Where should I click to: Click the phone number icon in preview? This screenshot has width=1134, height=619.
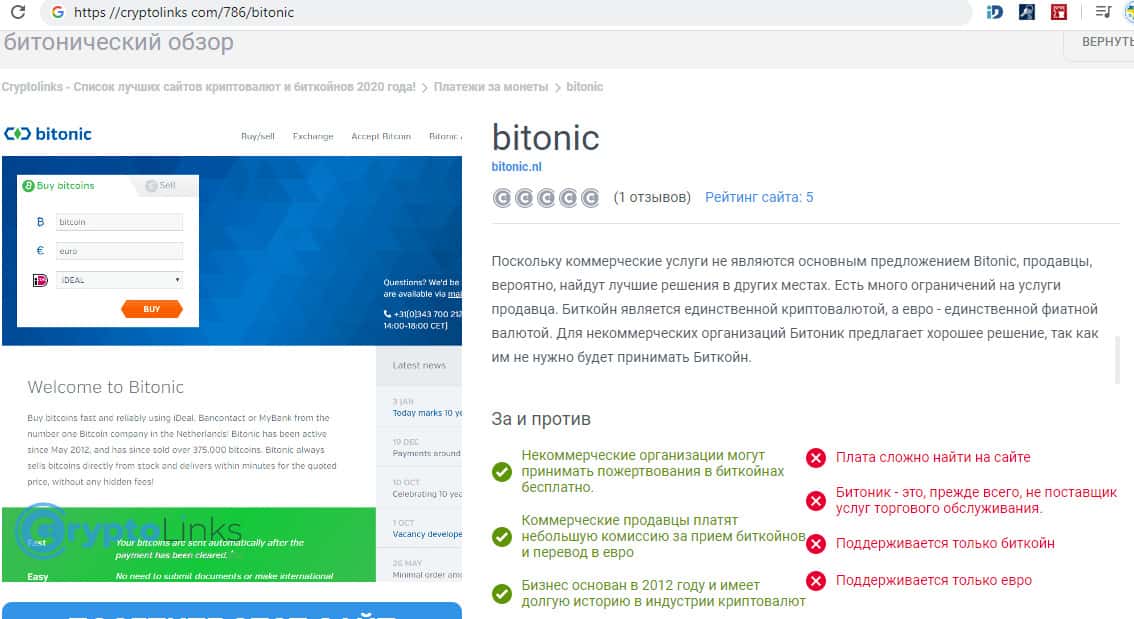[x=388, y=314]
